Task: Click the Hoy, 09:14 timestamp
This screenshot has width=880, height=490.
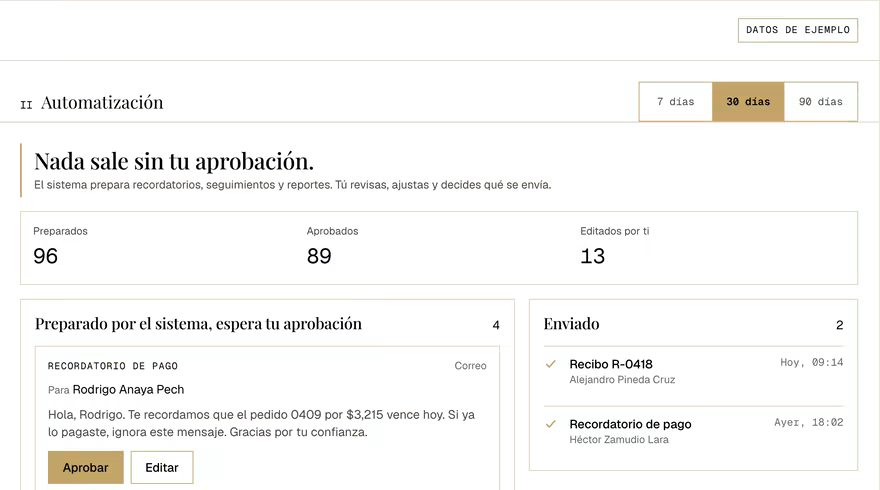Action: click(812, 363)
